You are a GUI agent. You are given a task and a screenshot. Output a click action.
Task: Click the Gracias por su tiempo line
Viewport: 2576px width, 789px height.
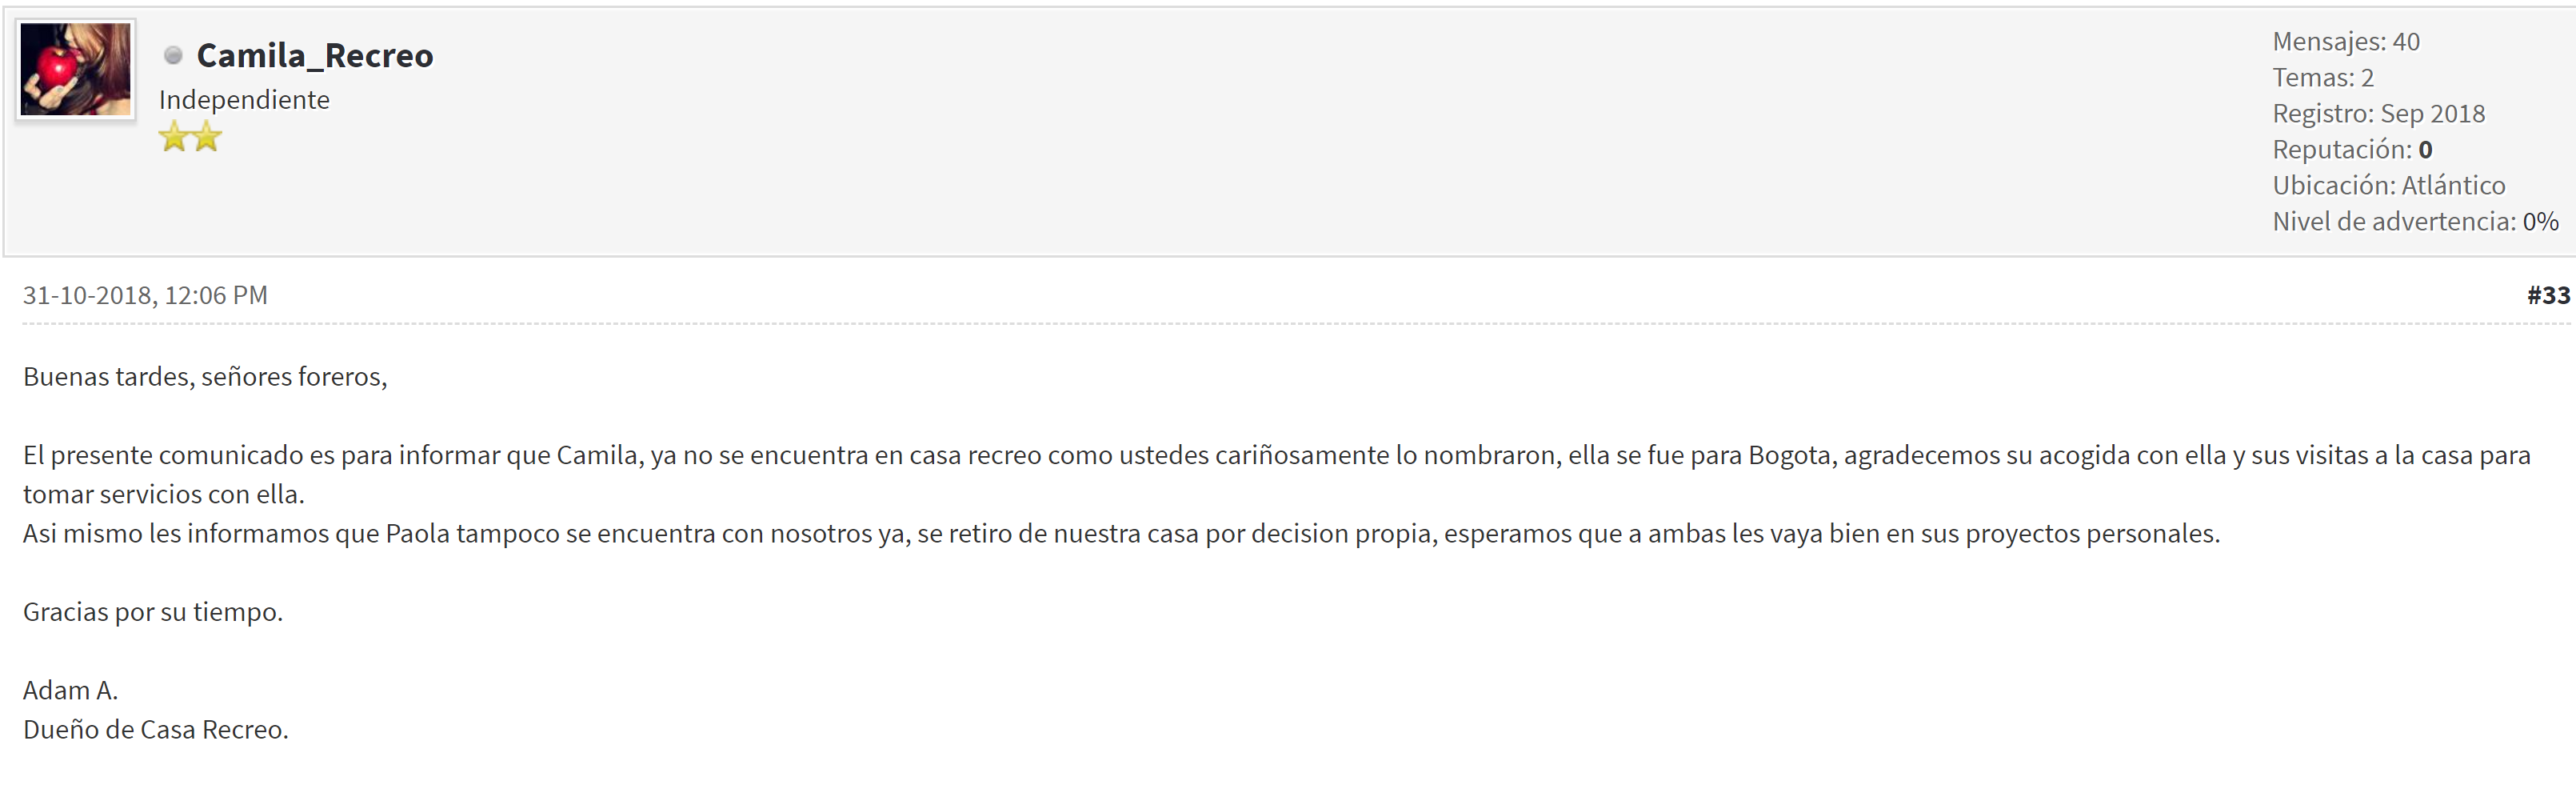tap(153, 612)
